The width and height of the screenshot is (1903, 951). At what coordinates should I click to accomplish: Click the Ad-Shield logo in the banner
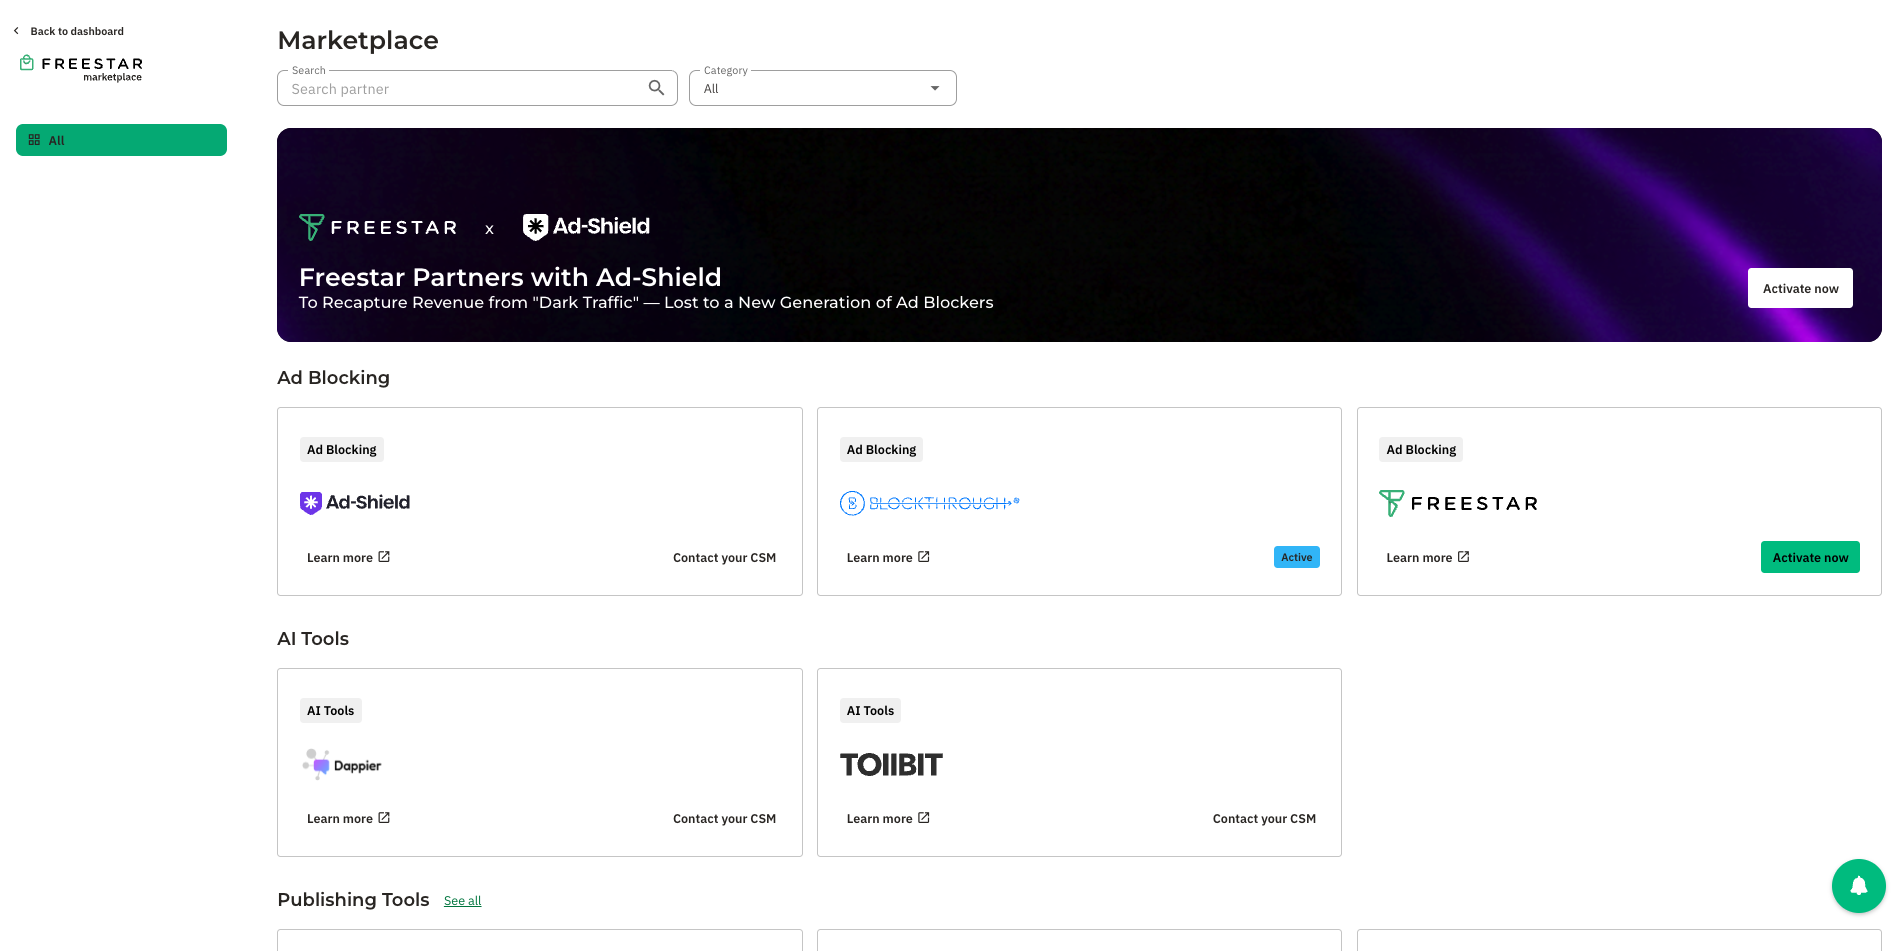[x=586, y=227]
